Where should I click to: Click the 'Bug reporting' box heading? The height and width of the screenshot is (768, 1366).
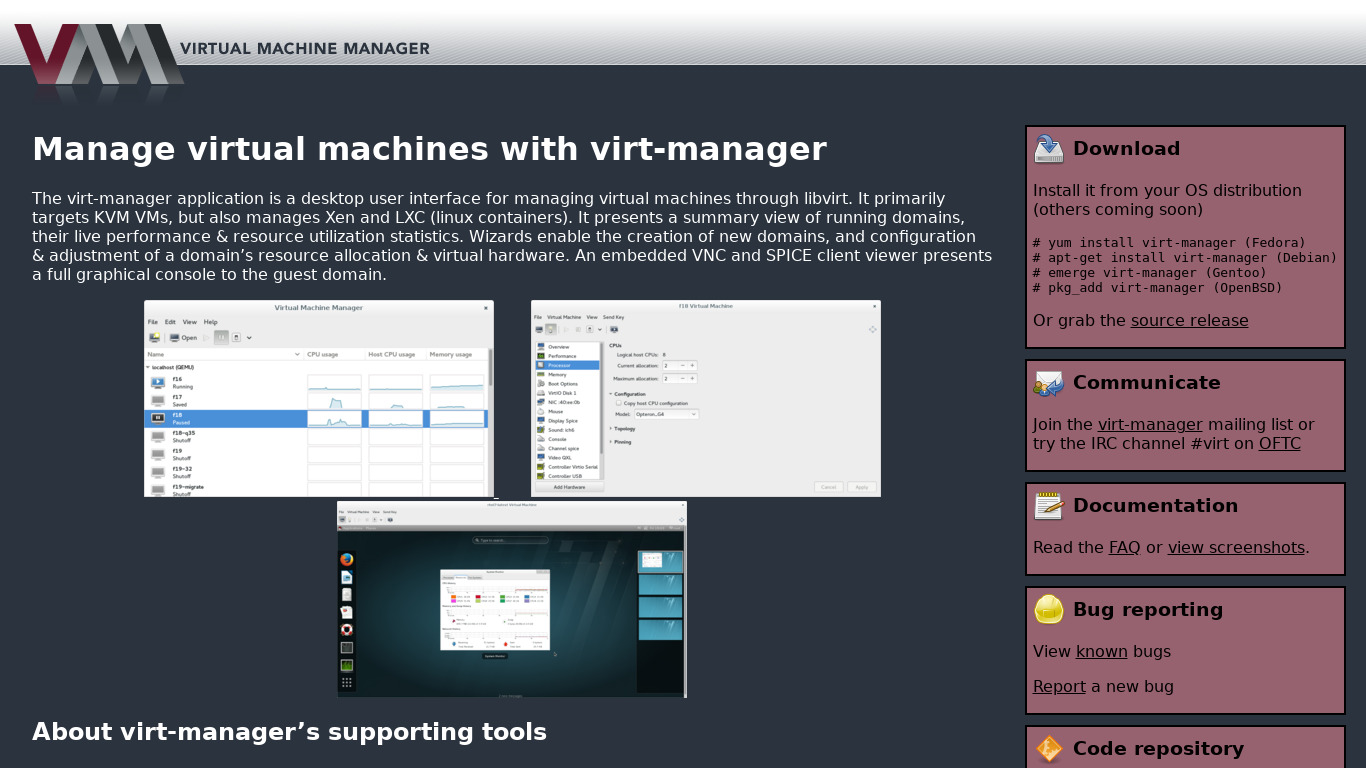point(1148,610)
